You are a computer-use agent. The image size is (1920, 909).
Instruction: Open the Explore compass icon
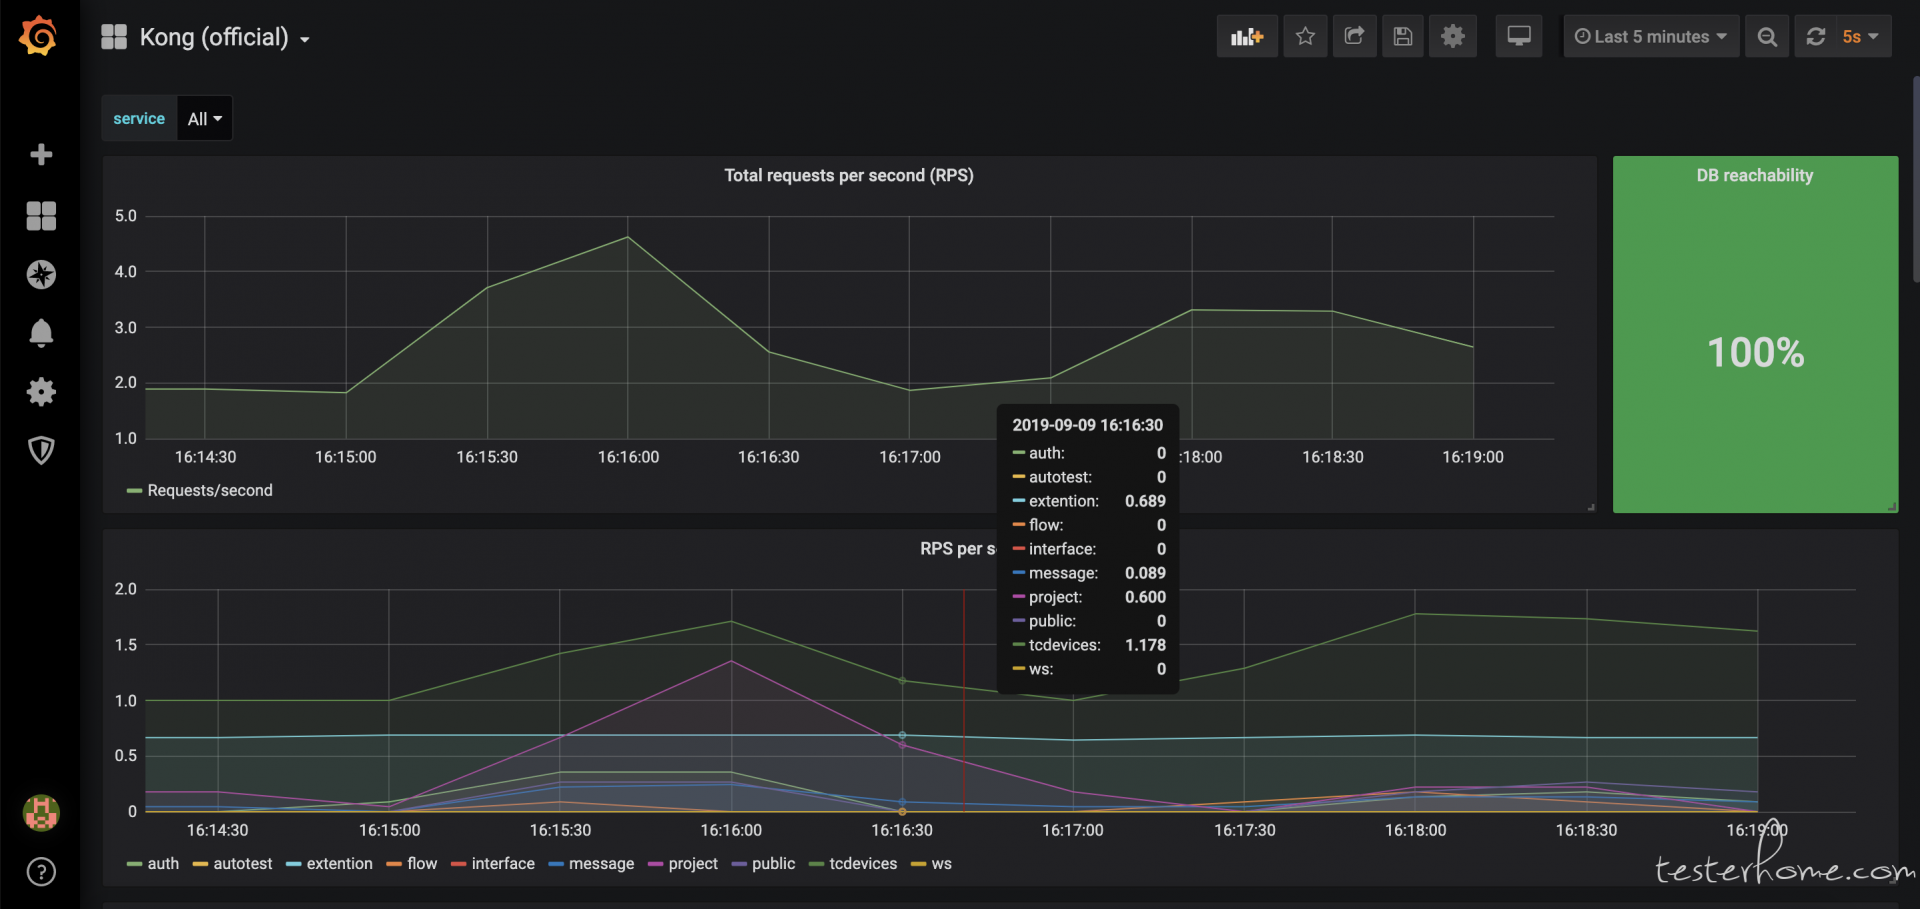coord(41,274)
